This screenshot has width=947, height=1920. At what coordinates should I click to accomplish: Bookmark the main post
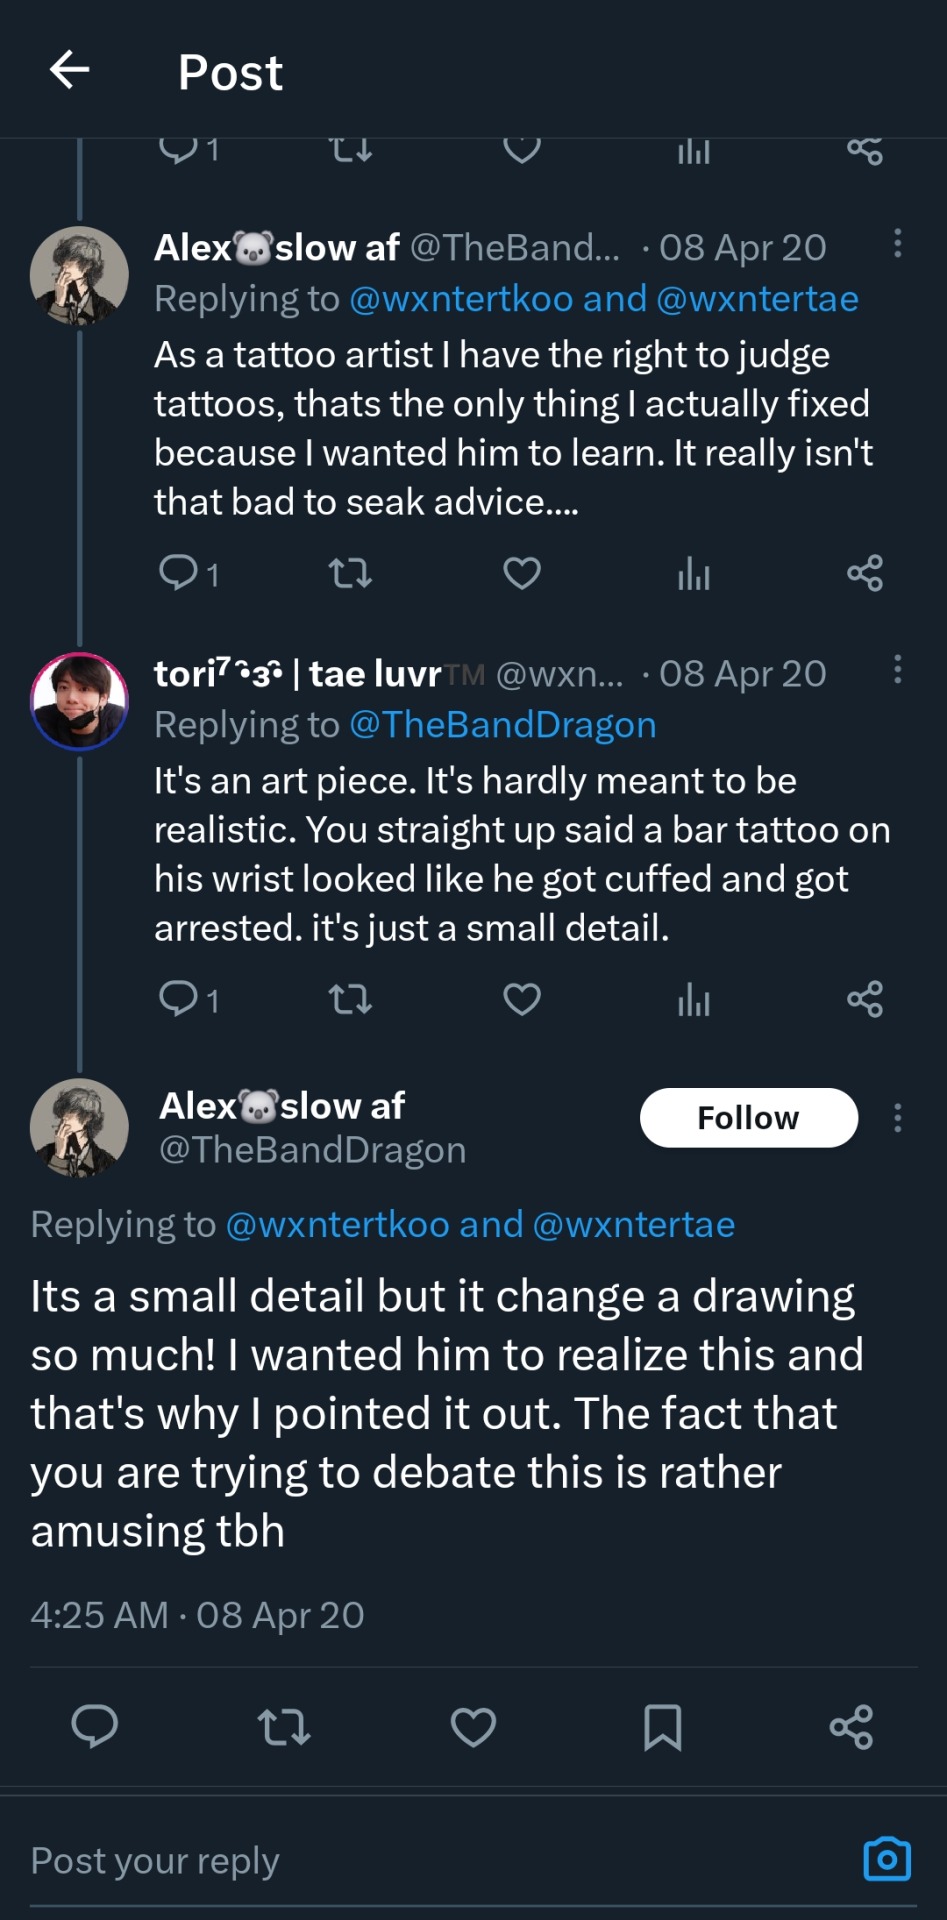tap(662, 1727)
